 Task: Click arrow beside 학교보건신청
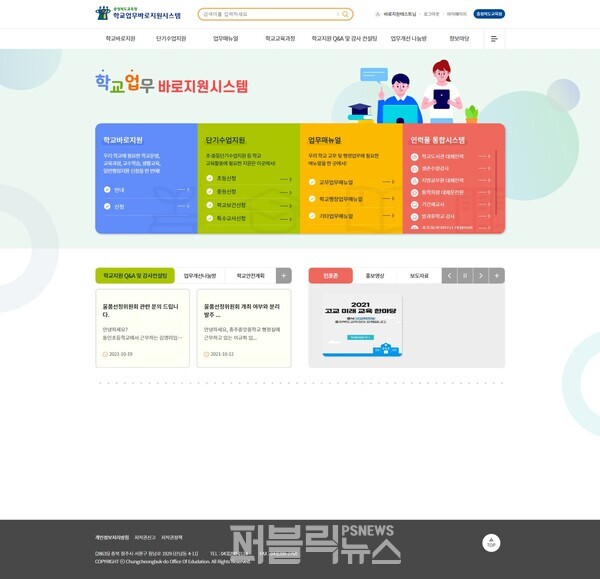tap(286, 206)
